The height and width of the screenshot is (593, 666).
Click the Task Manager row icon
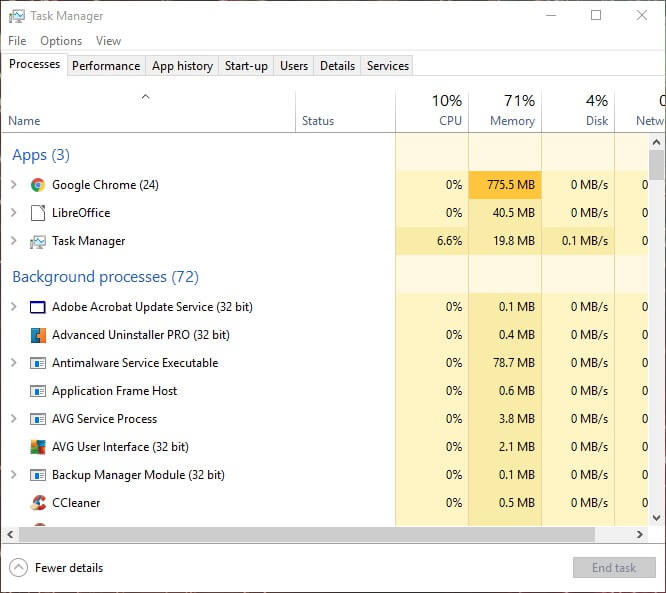pos(38,241)
